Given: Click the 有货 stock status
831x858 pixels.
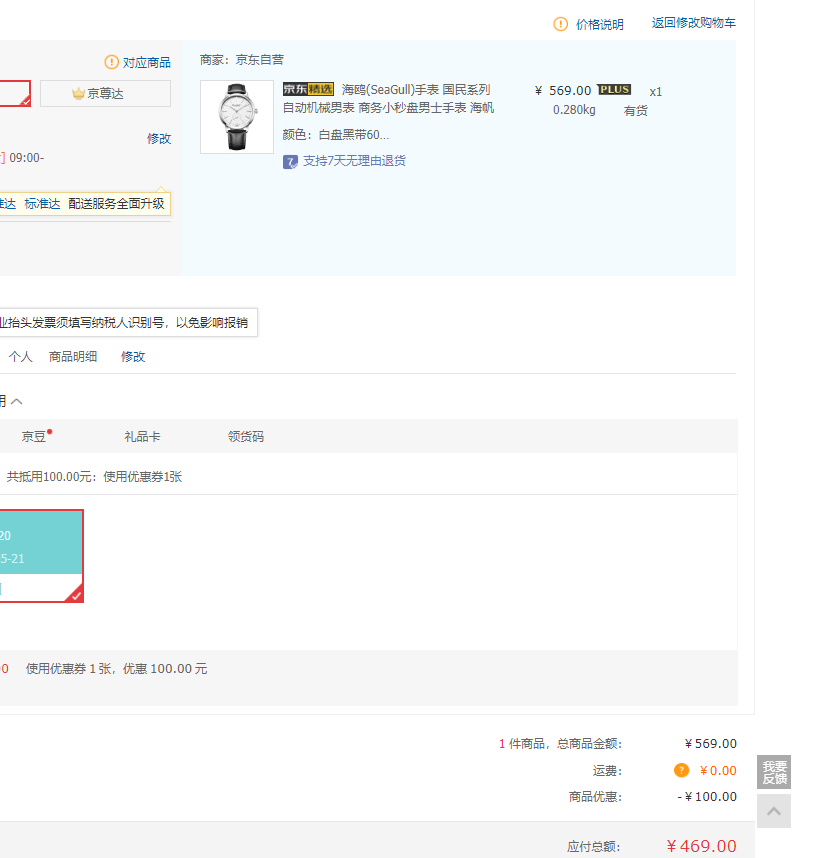Looking at the screenshot, I should [x=636, y=111].
